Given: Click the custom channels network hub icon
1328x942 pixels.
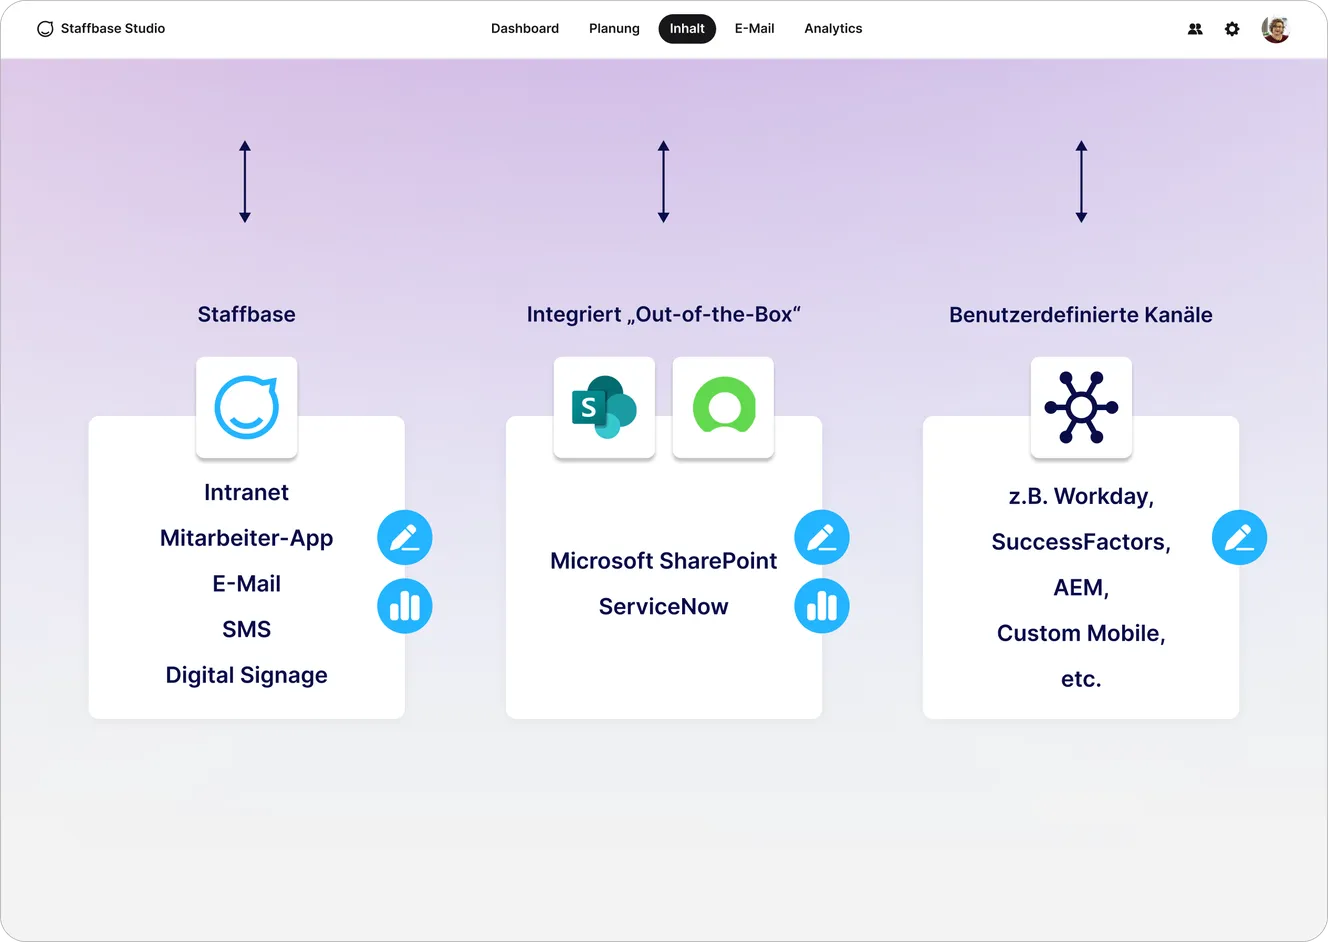Looking at the screenshot, I should click(1081, 408).
